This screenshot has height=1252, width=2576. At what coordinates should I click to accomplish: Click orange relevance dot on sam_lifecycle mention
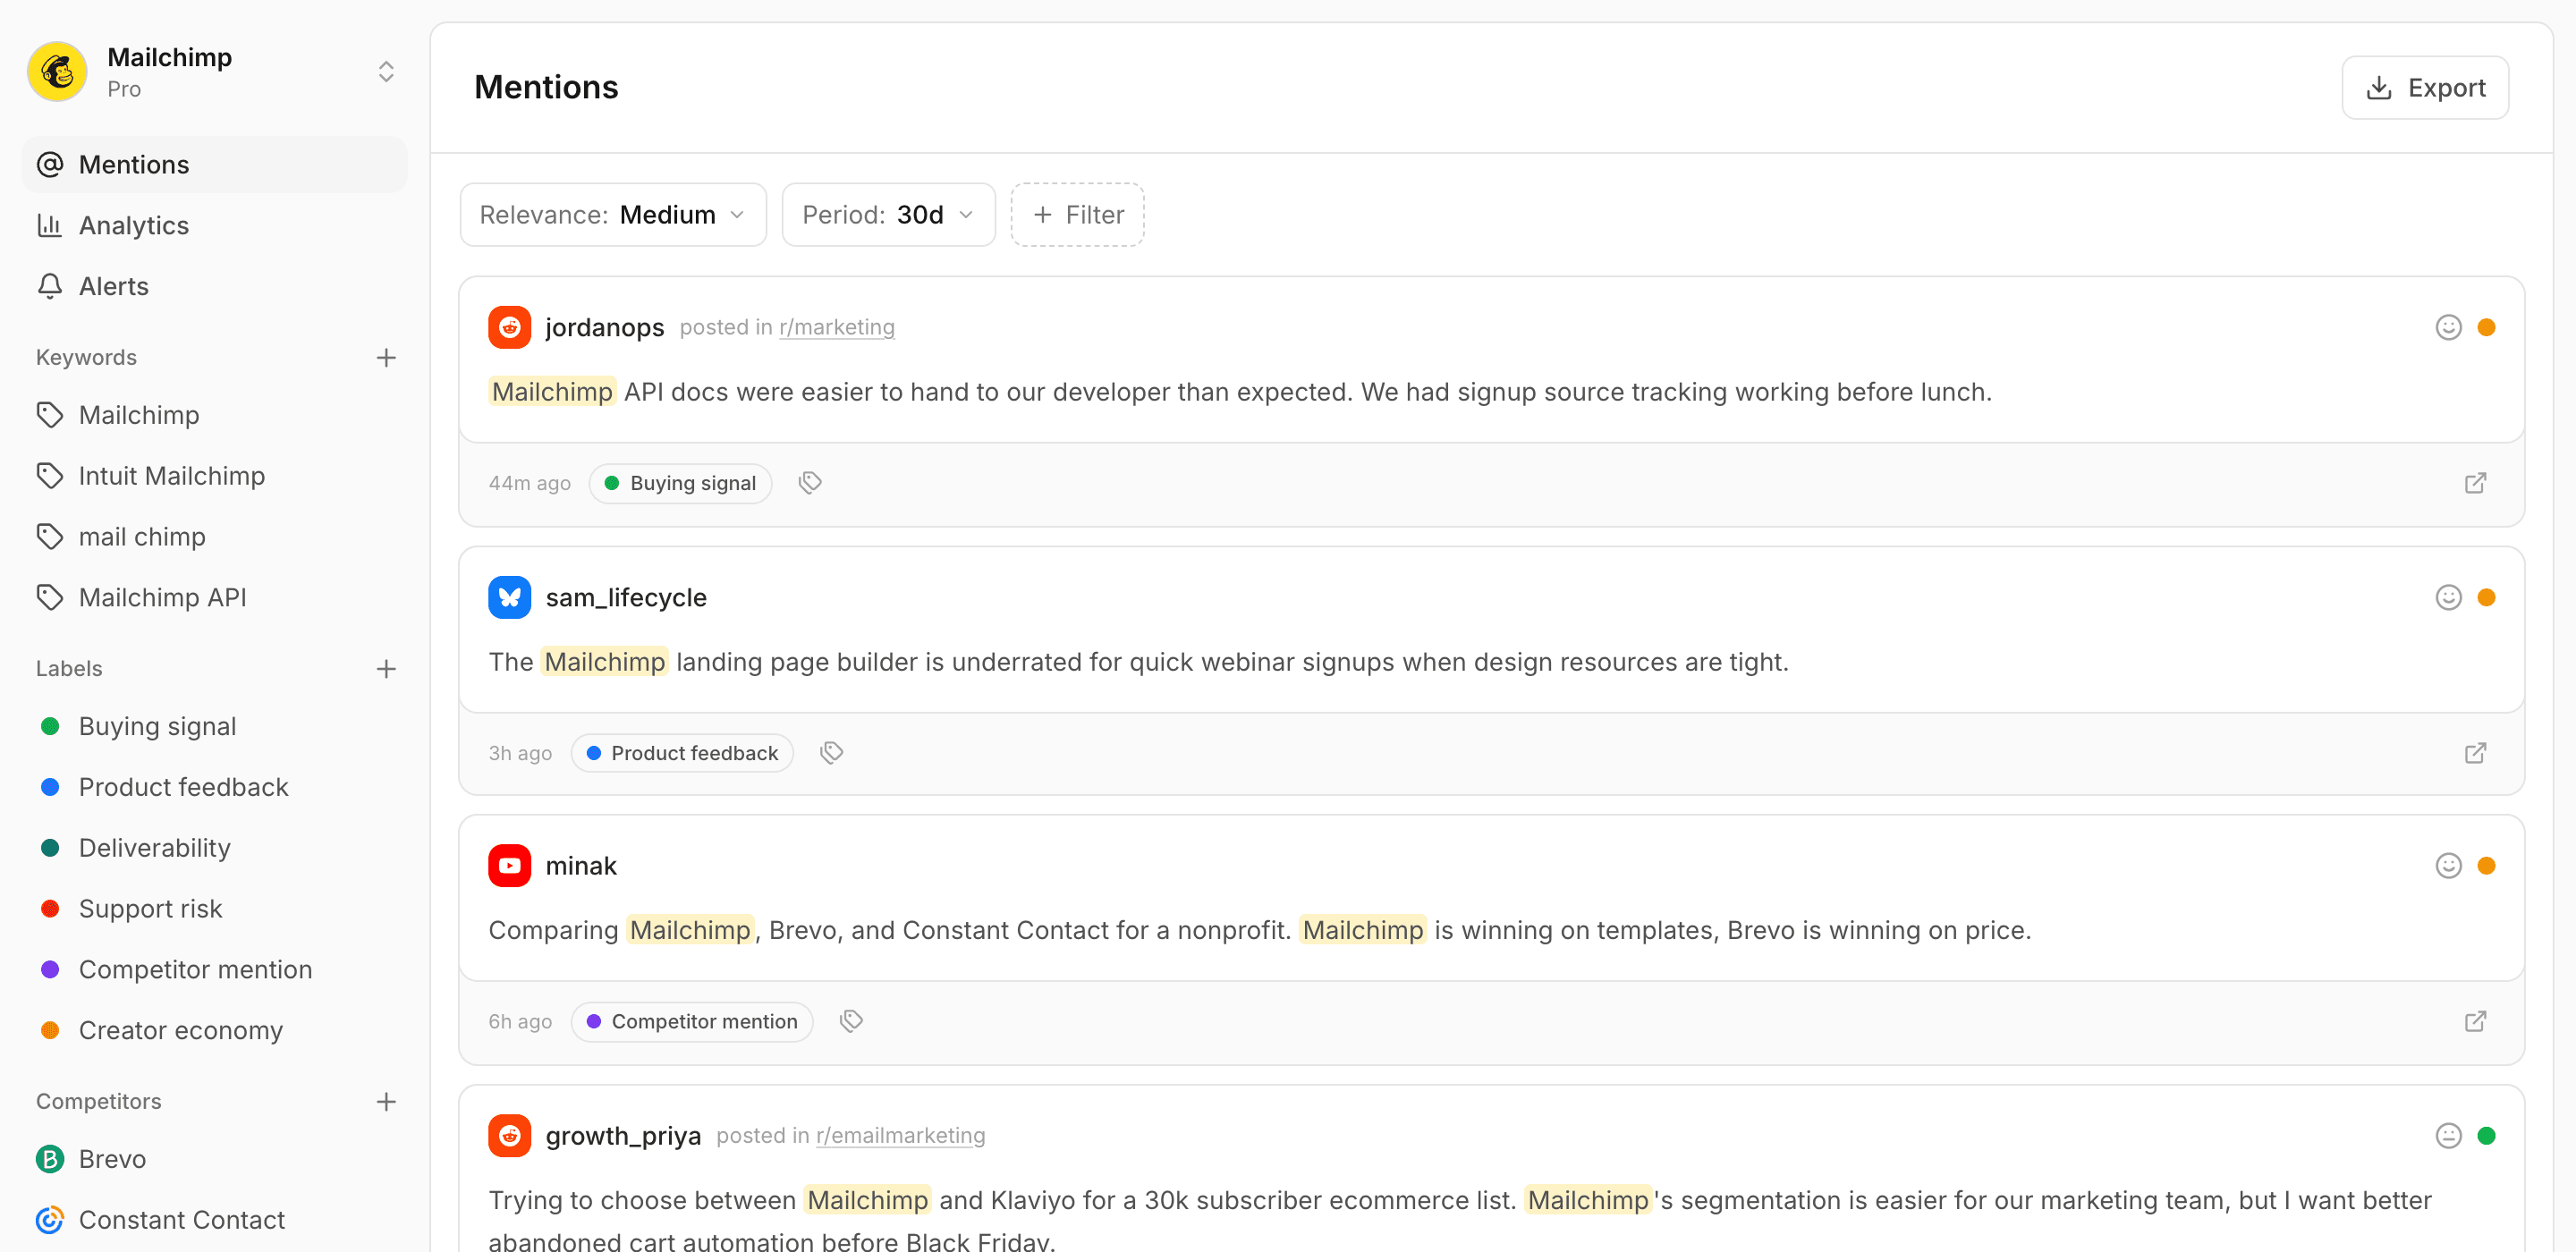(x=2487, y=598)
